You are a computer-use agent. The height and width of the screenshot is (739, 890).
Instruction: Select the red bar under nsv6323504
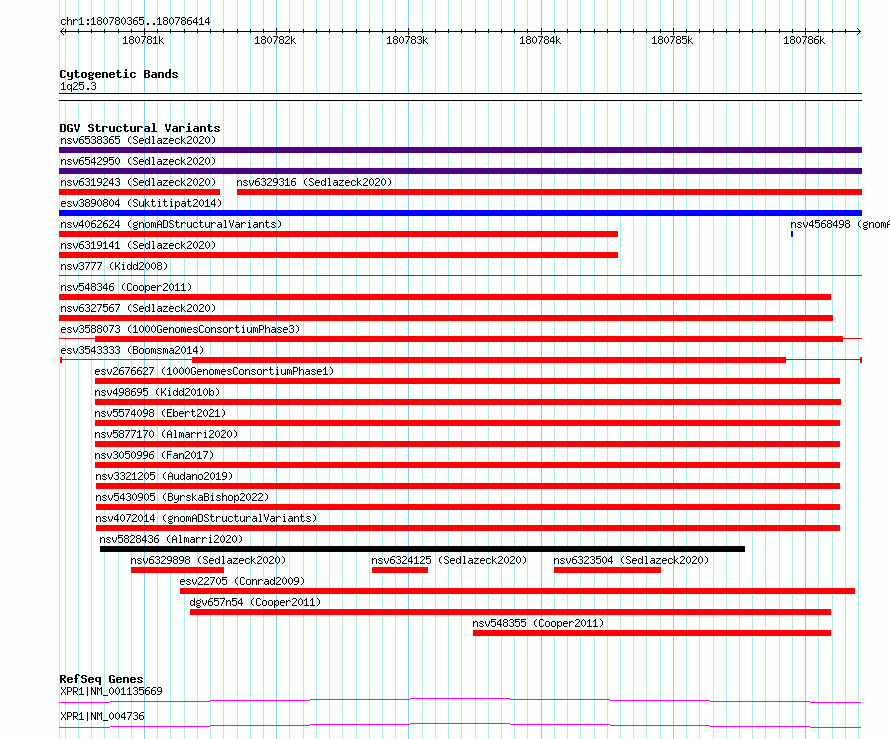[x=607, y=570]
